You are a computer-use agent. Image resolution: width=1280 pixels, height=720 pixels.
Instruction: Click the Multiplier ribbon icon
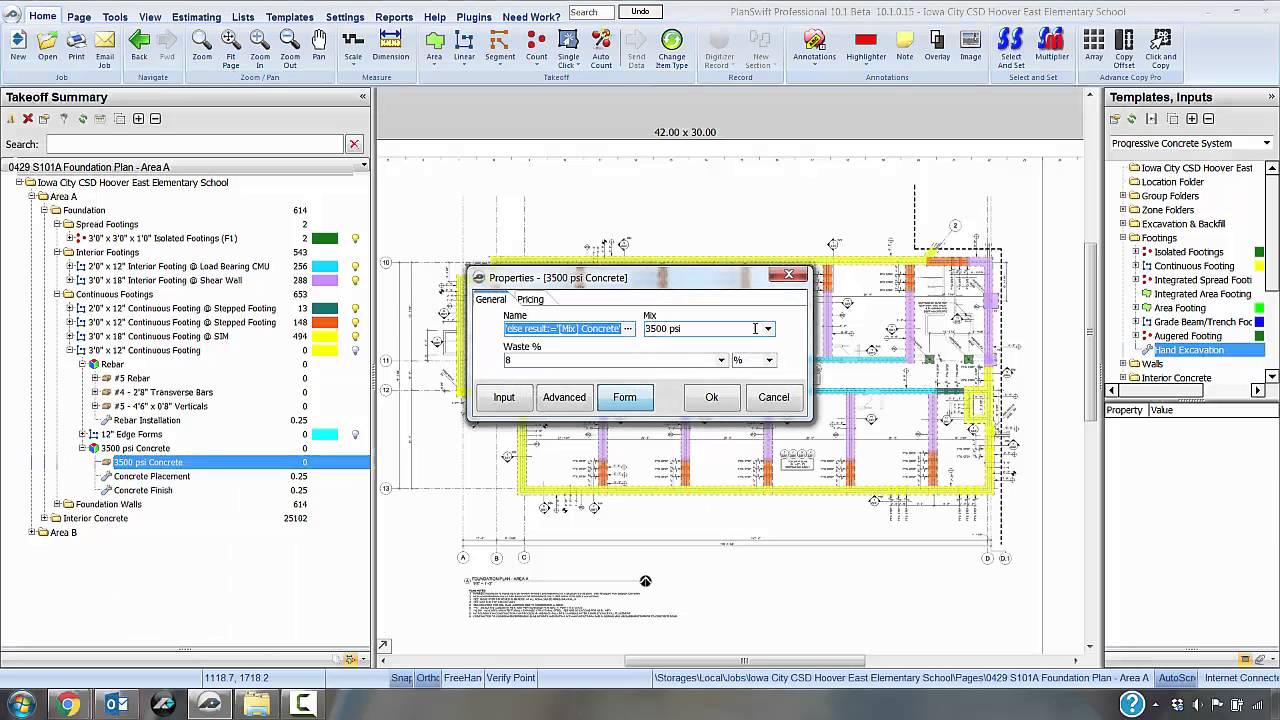(x=1052, y=44)
